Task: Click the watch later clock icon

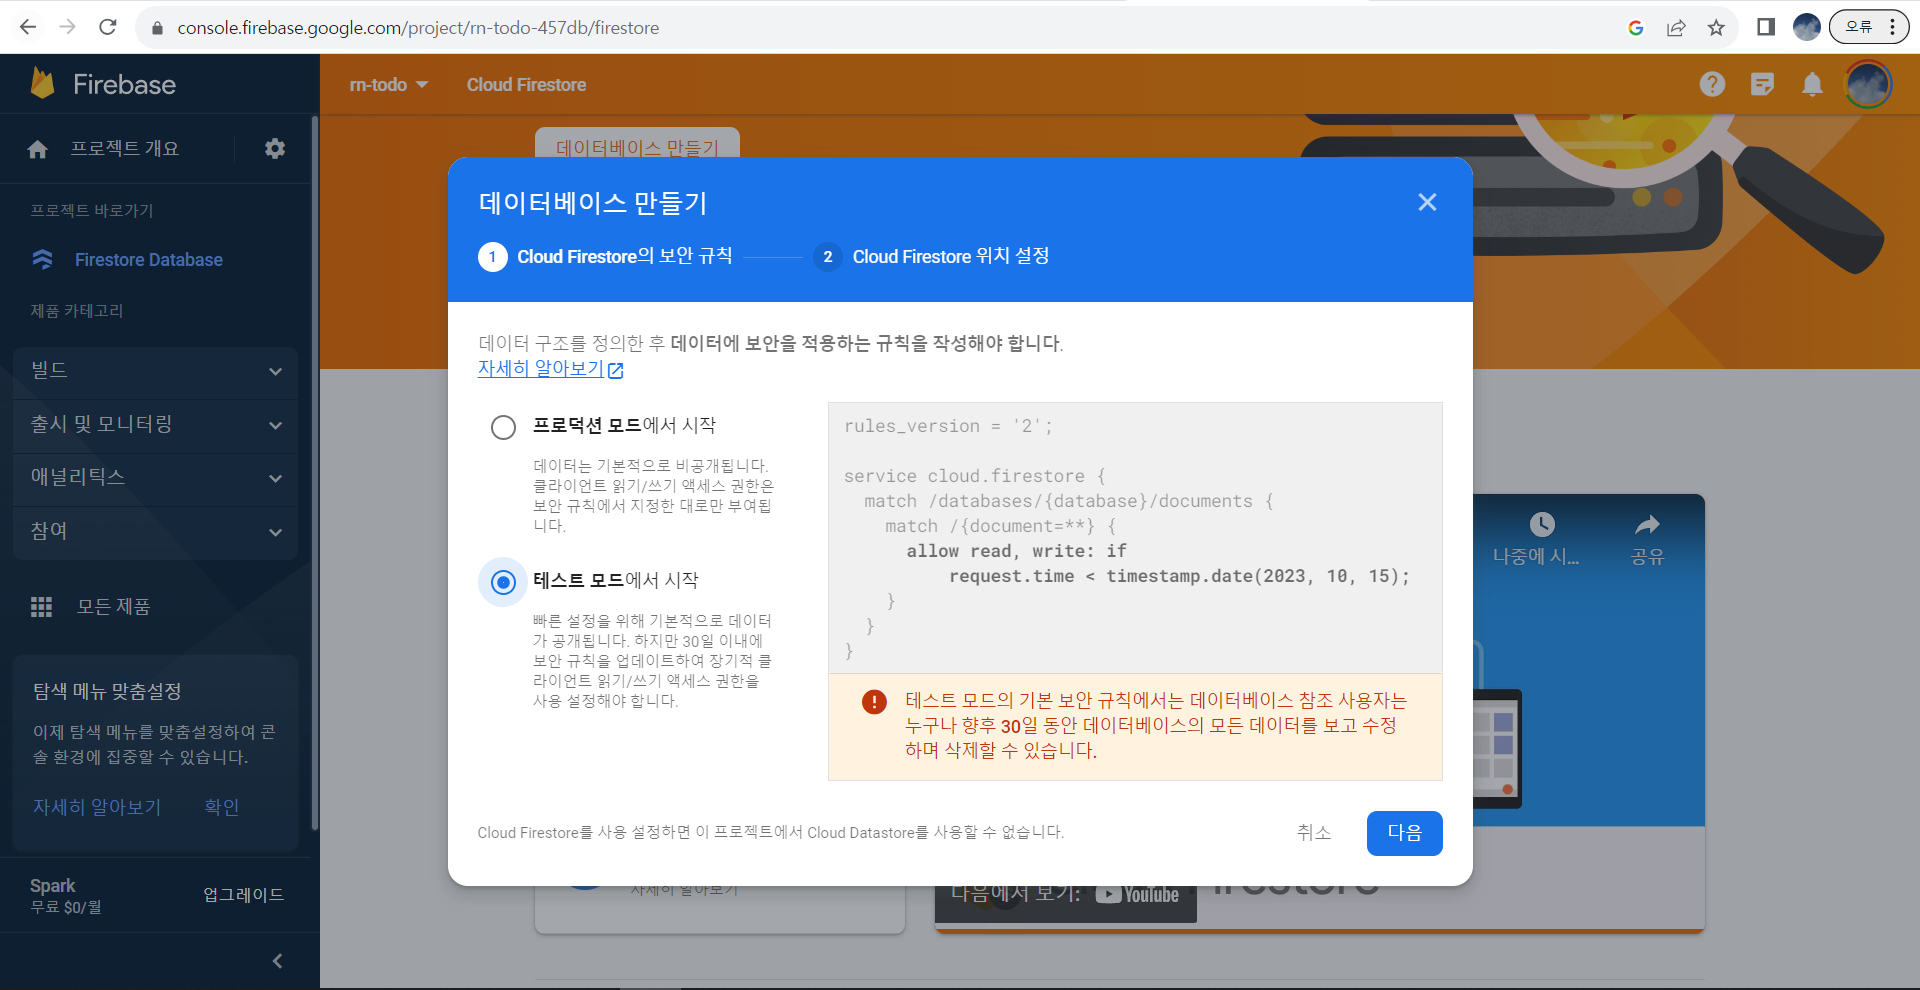Action: tap(1542, 524)
